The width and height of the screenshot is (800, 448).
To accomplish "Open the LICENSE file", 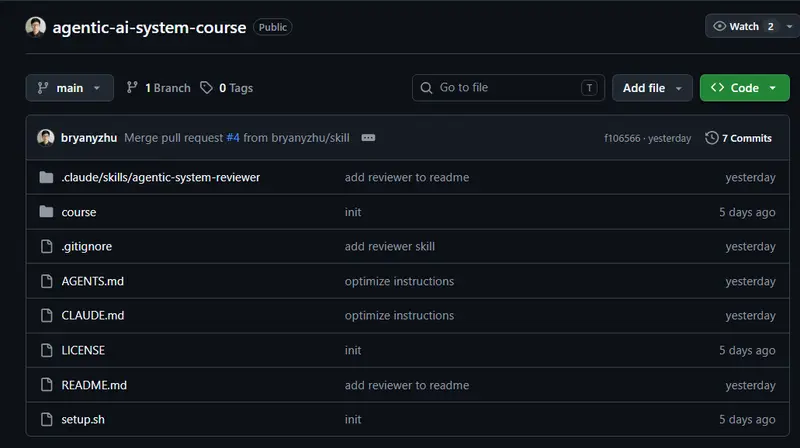I will point(83,350).
